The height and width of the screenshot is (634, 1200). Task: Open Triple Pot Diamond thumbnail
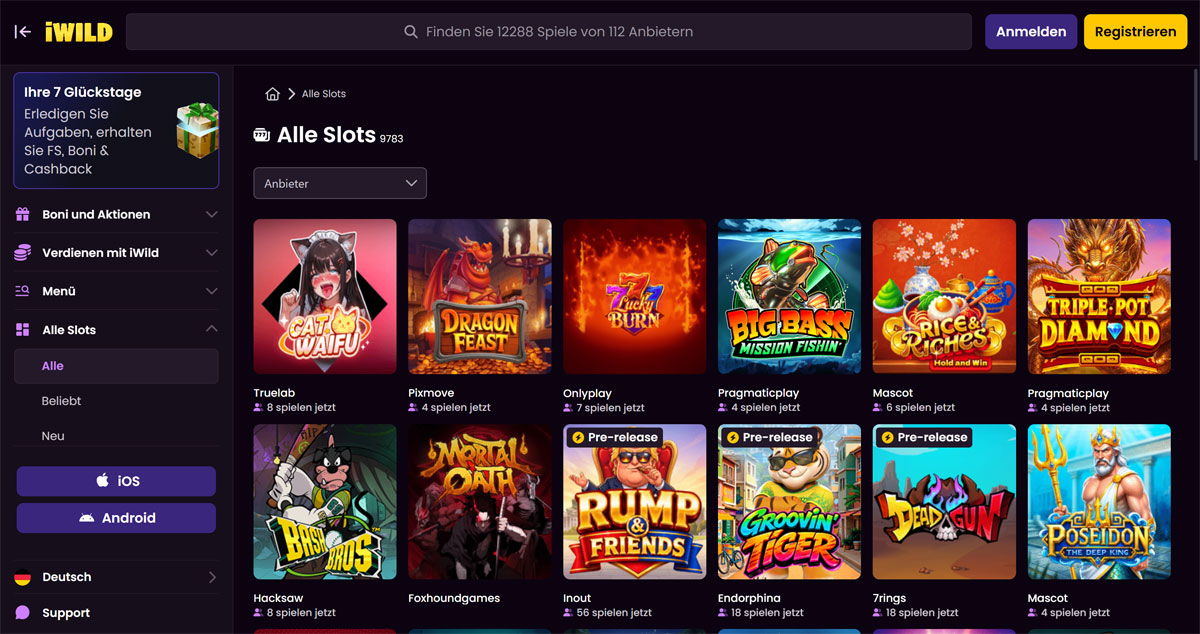pos(1099,296)
